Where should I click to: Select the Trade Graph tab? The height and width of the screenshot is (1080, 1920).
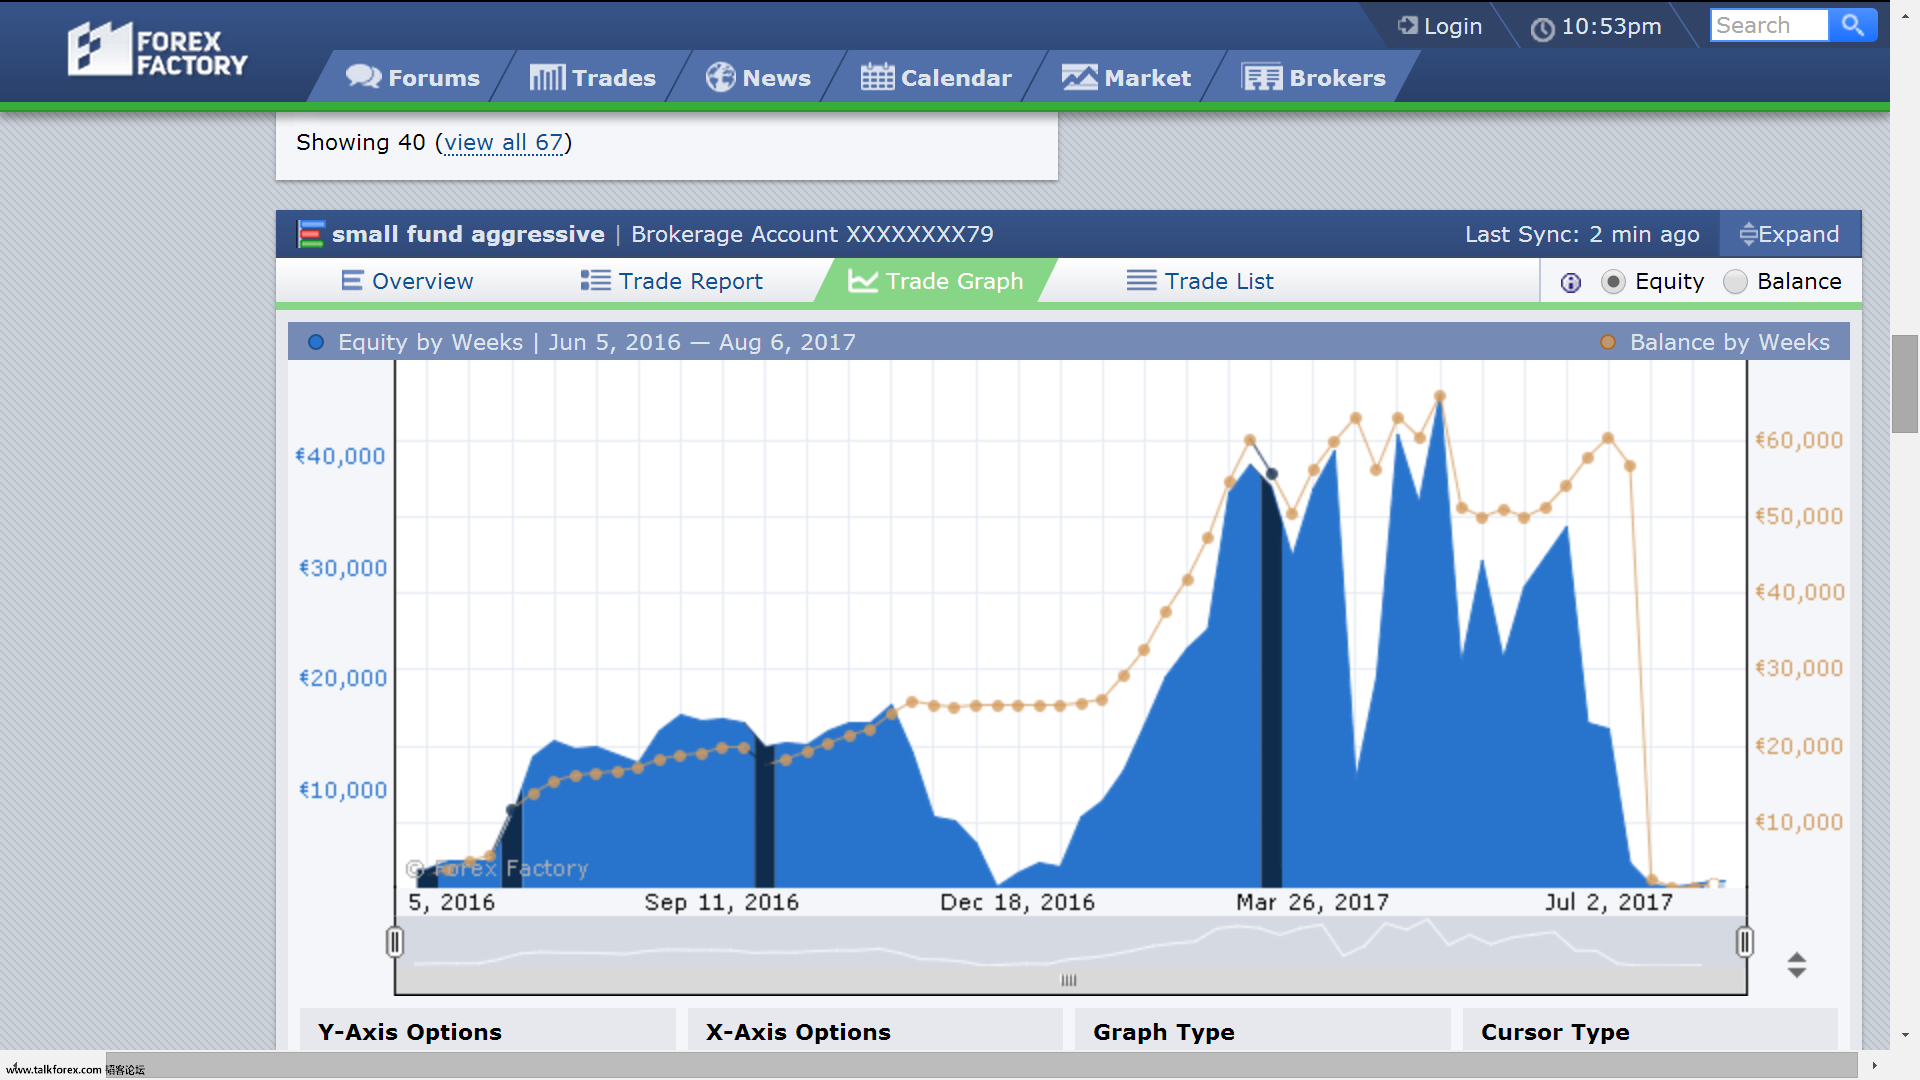coord(936,281)
